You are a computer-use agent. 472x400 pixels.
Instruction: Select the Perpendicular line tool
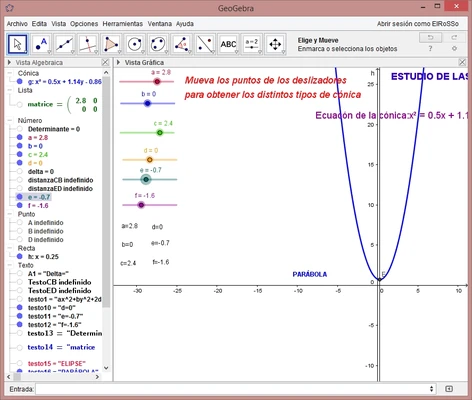(x=88, y=44)
